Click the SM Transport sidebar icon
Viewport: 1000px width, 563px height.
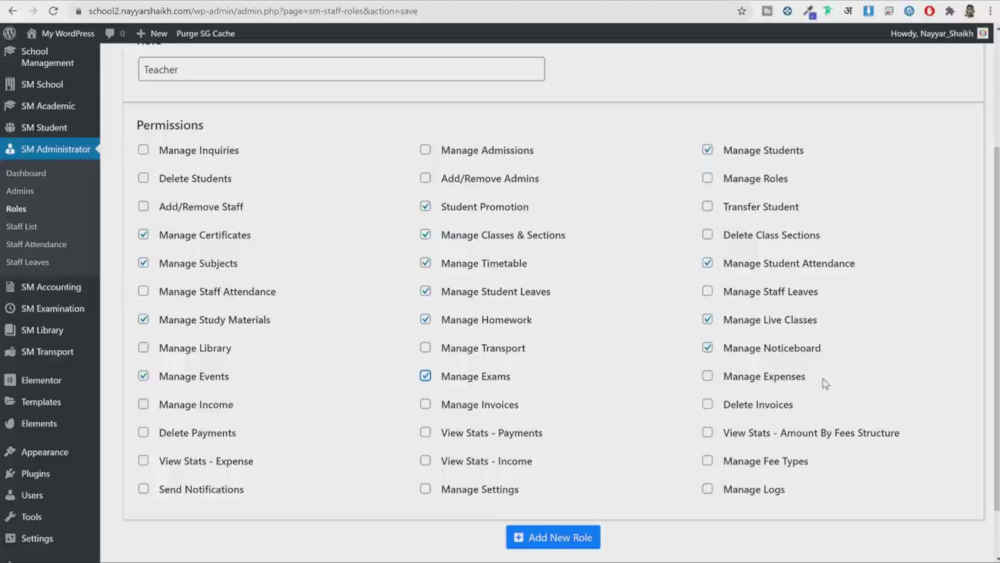coord(10,352)
